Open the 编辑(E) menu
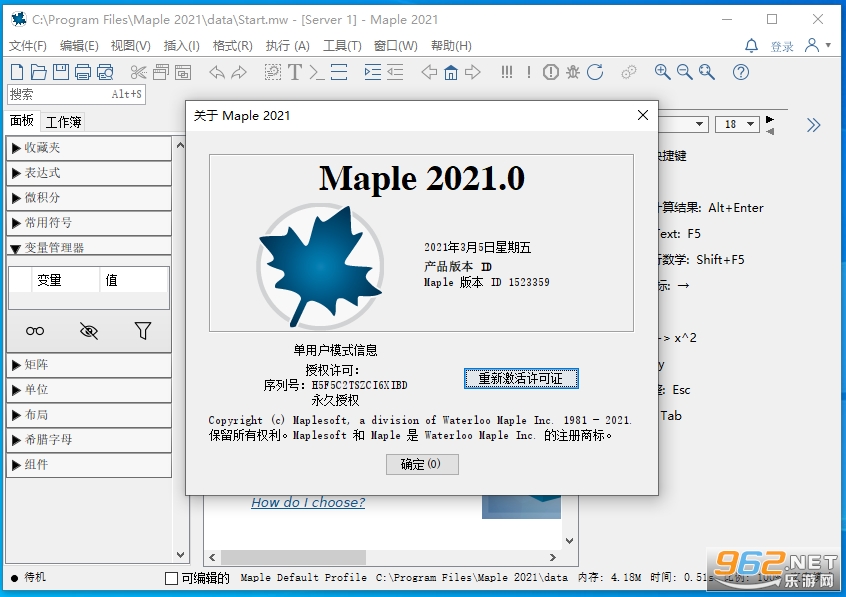 point(79,46)
